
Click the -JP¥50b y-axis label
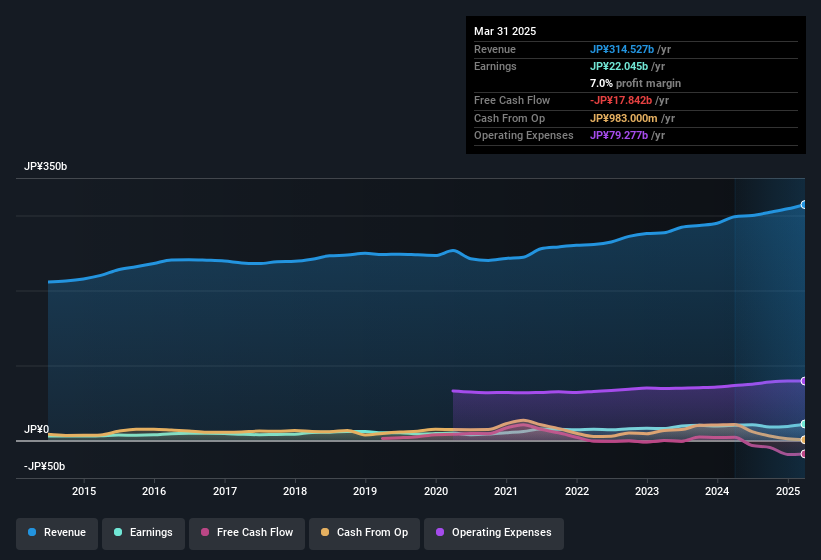coord(45,466)
